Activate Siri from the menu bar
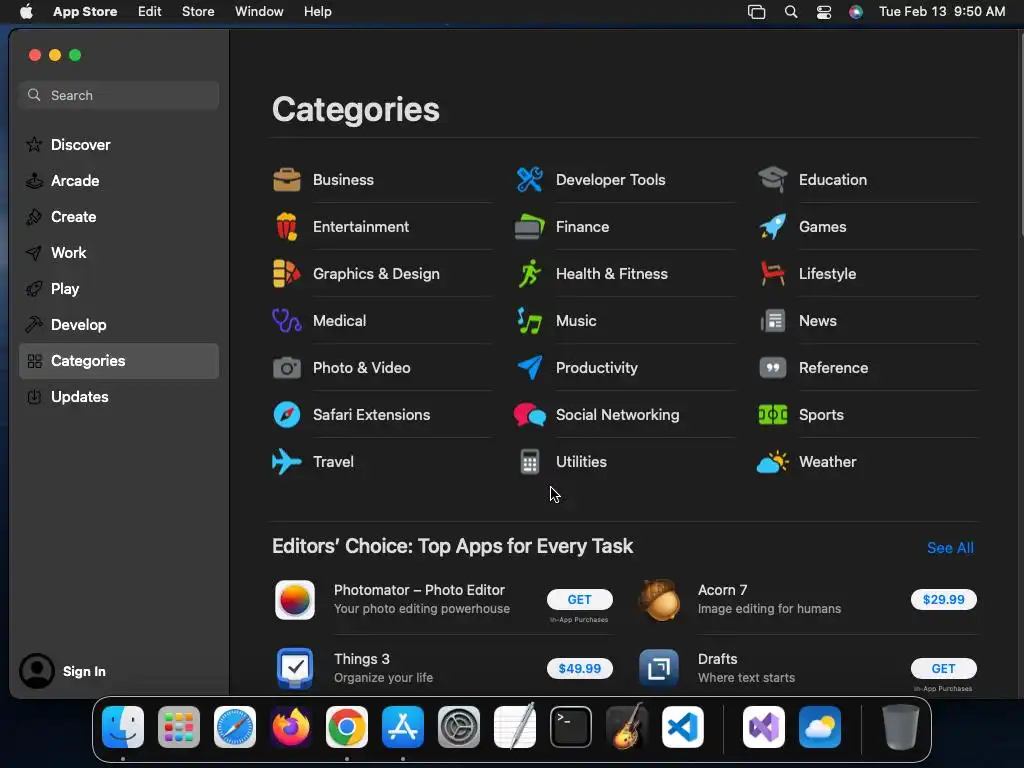Image resolution: width=1024 pixels, height=768 pixels. (x=856, y=12)
